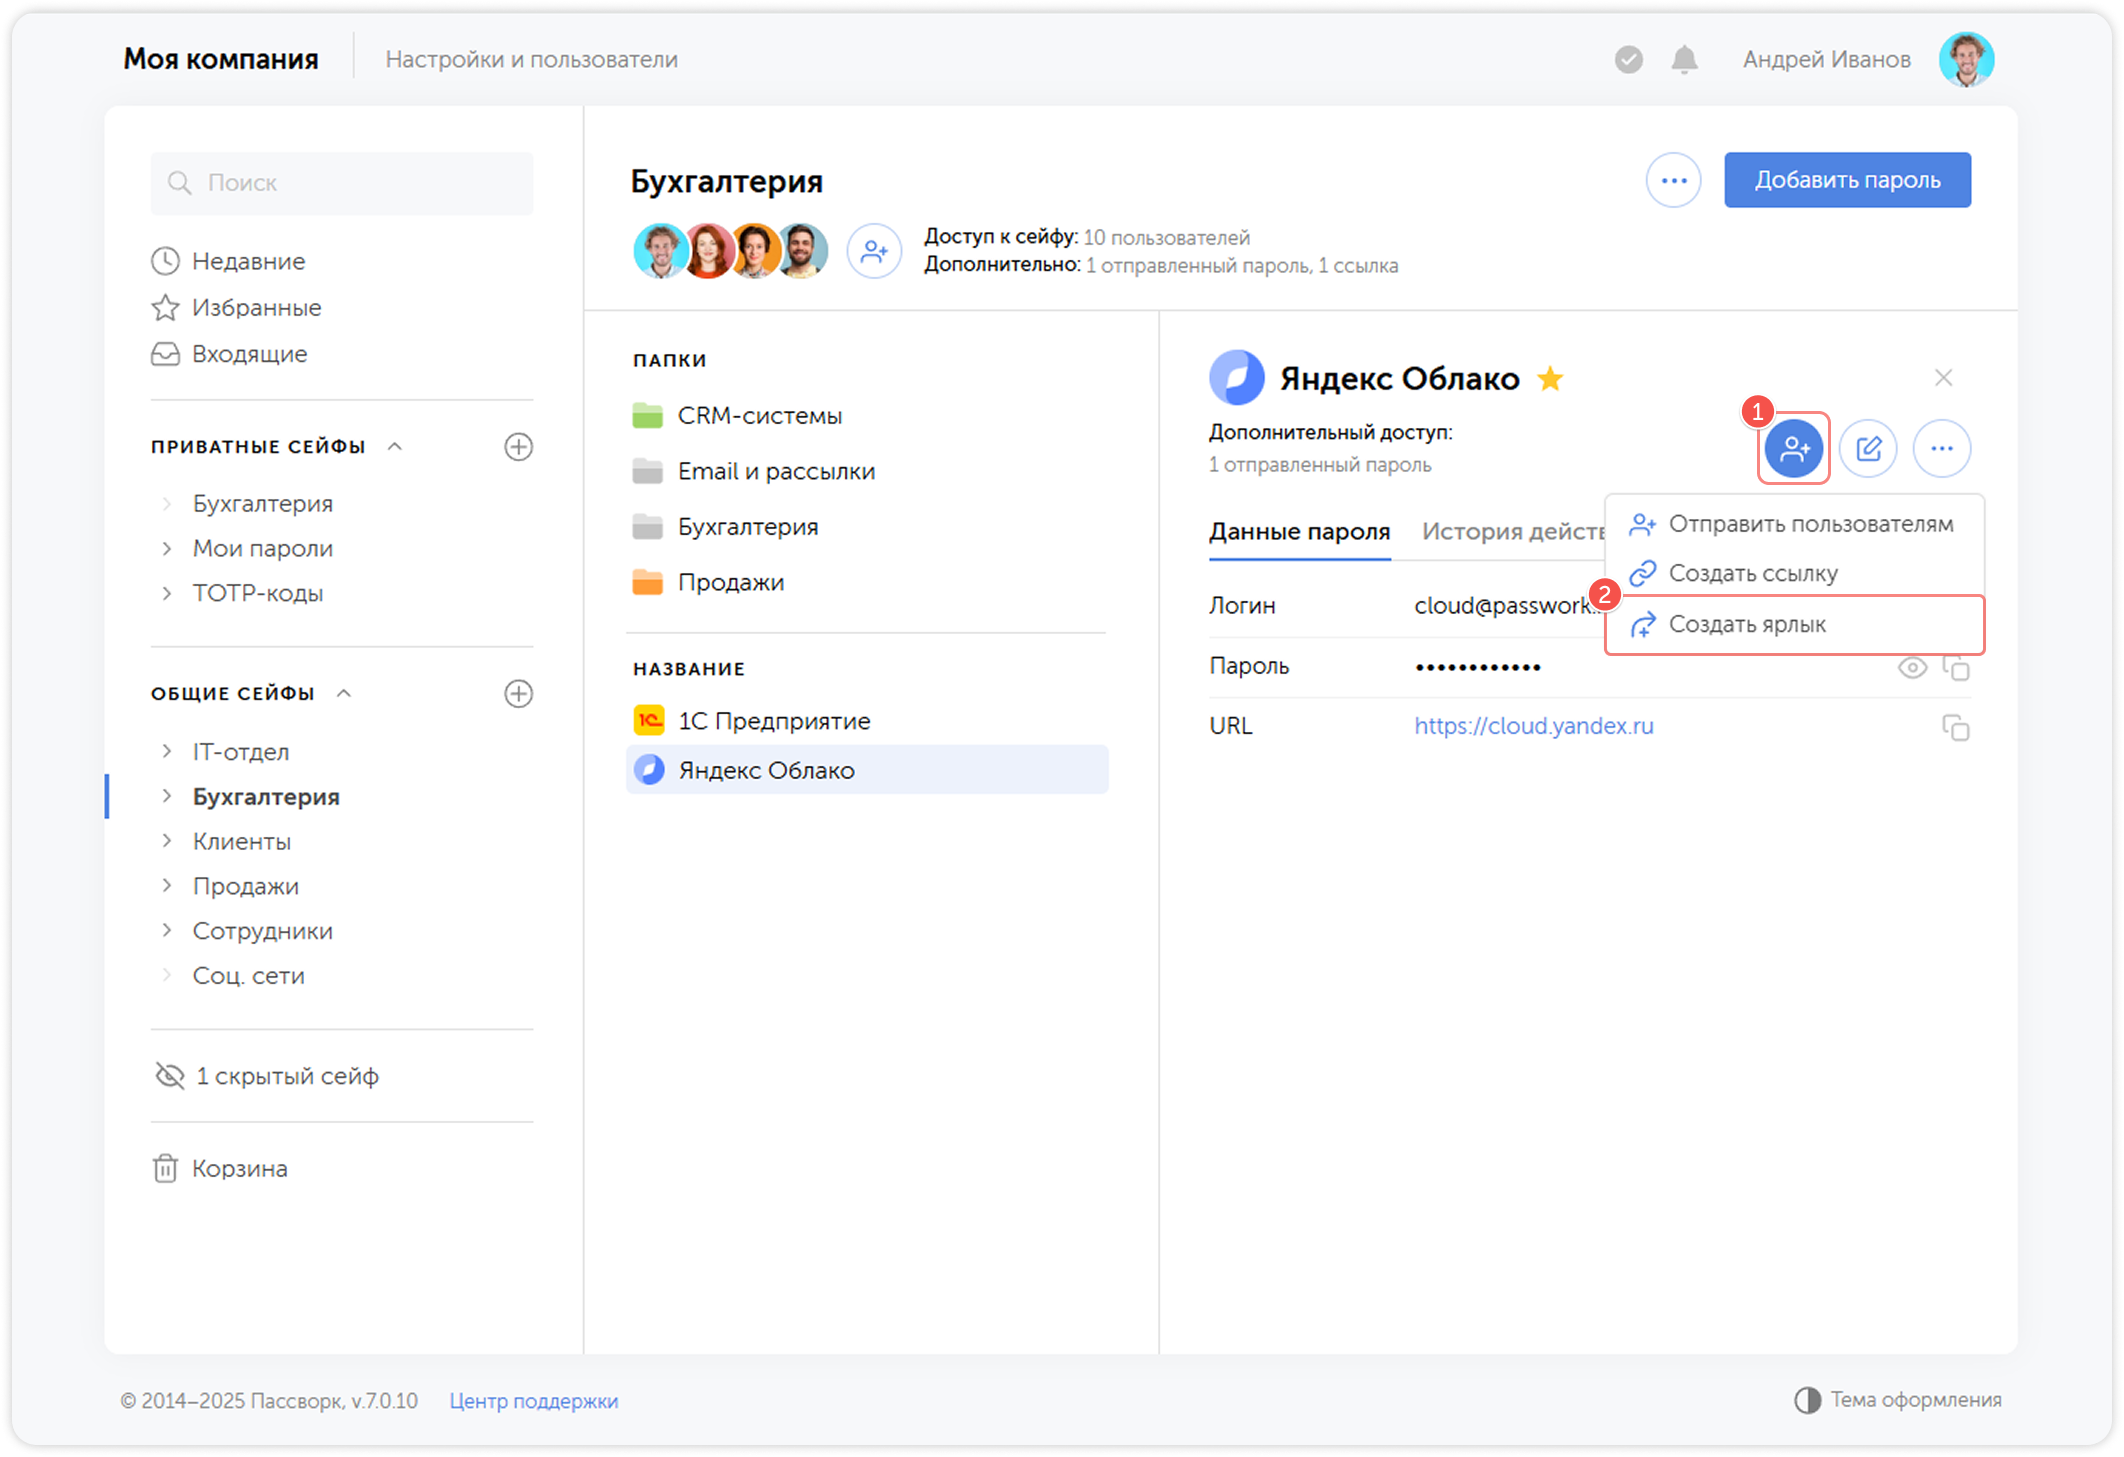Copy the URL with the copy icon
Viewport: 2124px width, 1457px height.
pyautogui.click(x=1955, y=727)
